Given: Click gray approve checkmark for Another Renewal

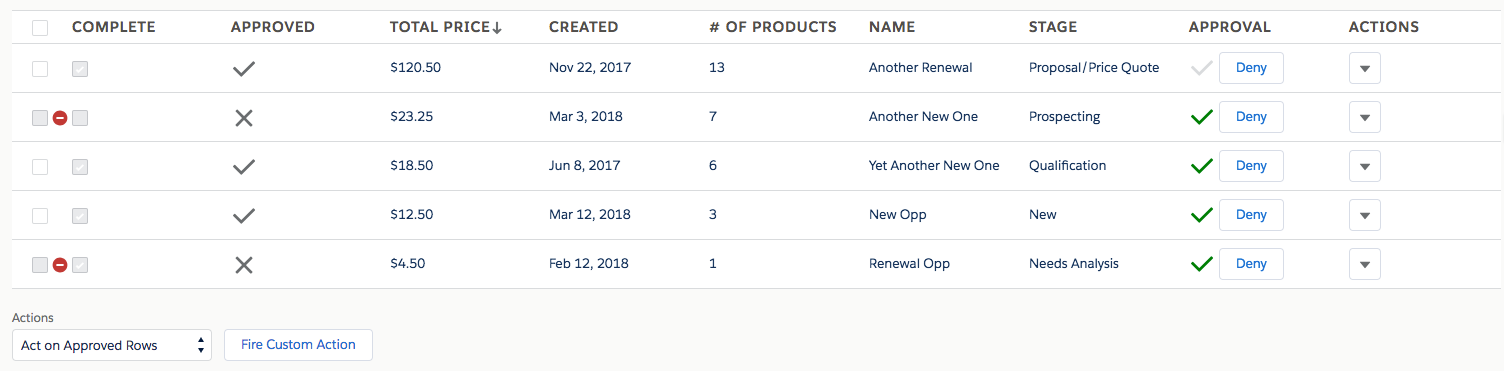Looking at the screenshot, I should [1201, 68].
